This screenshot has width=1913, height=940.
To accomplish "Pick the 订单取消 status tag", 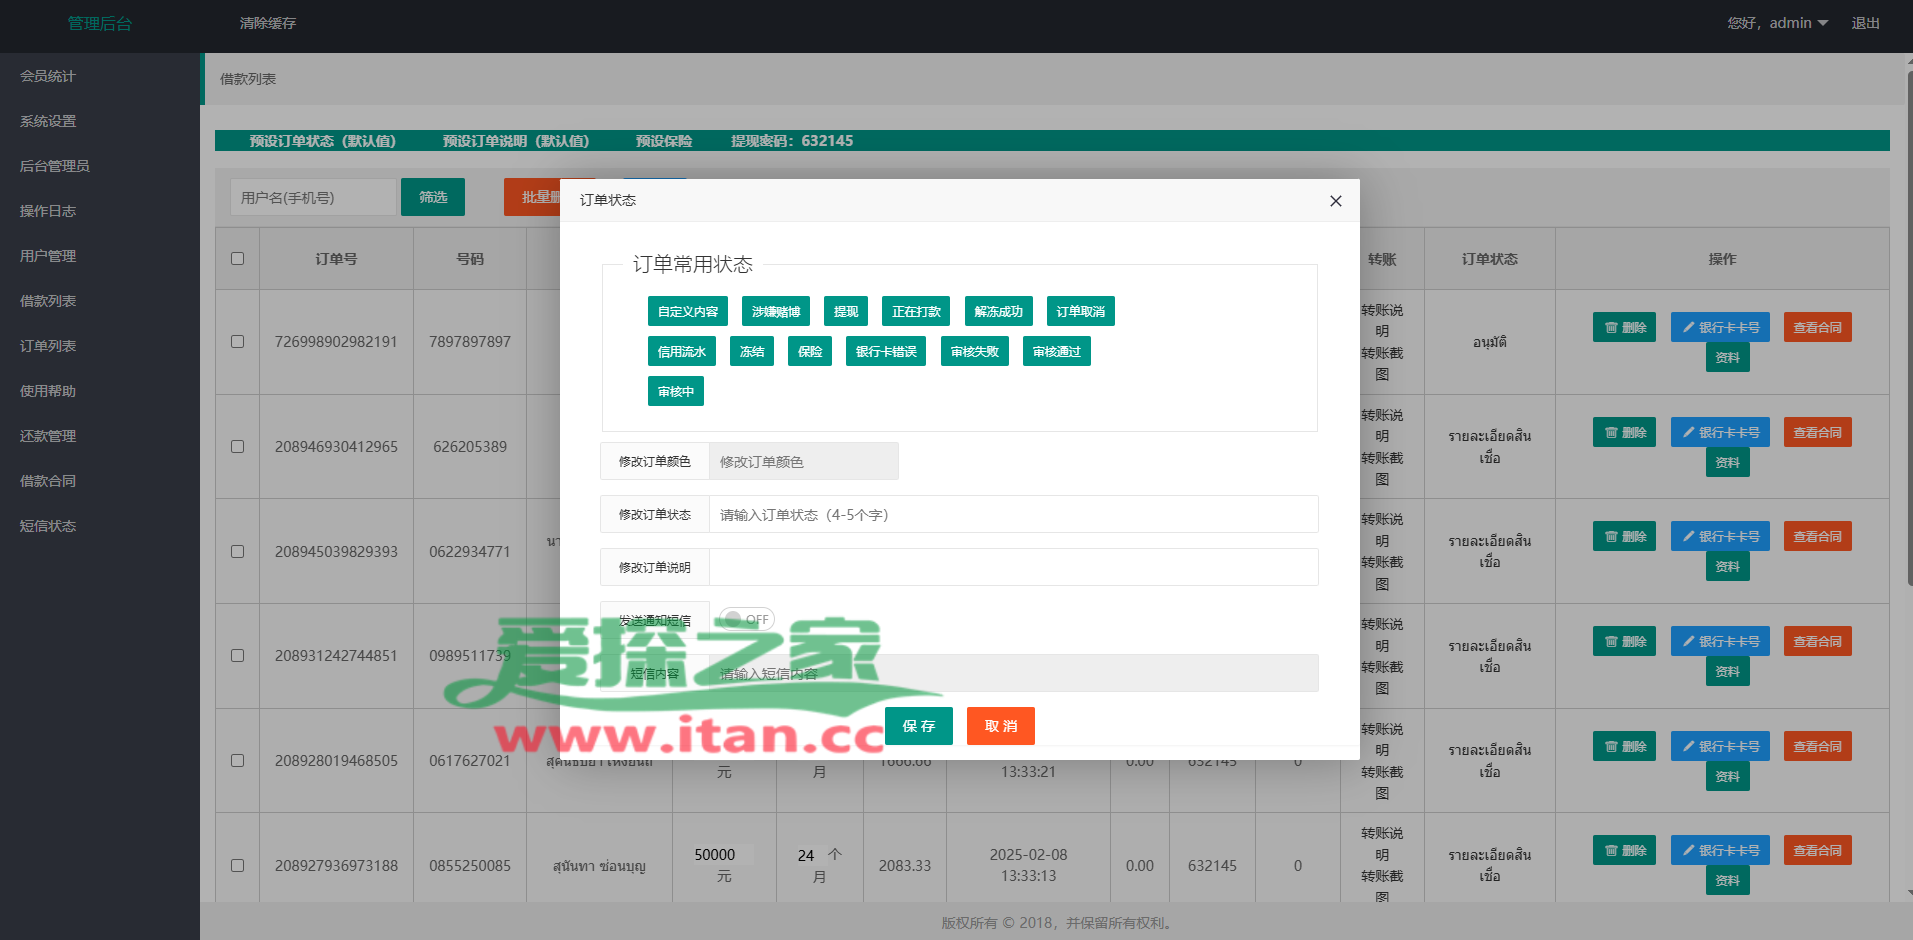I will (x=1080, y=311).
